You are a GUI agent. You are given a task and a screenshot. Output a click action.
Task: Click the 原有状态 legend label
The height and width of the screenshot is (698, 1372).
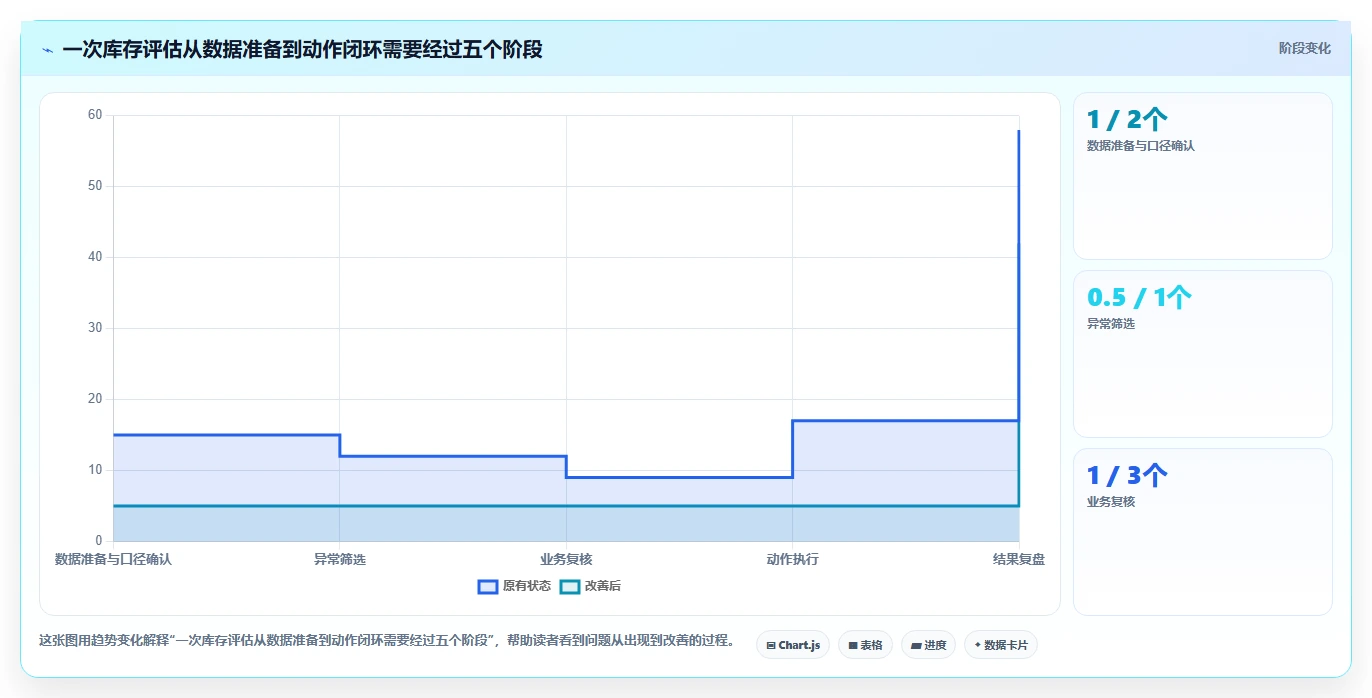(526, 586)
